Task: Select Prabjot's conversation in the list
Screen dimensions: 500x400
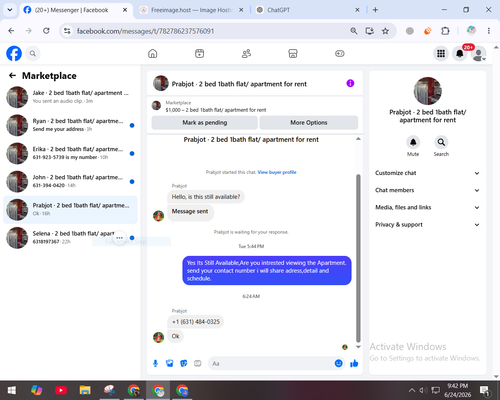Action: pos(70,210)
